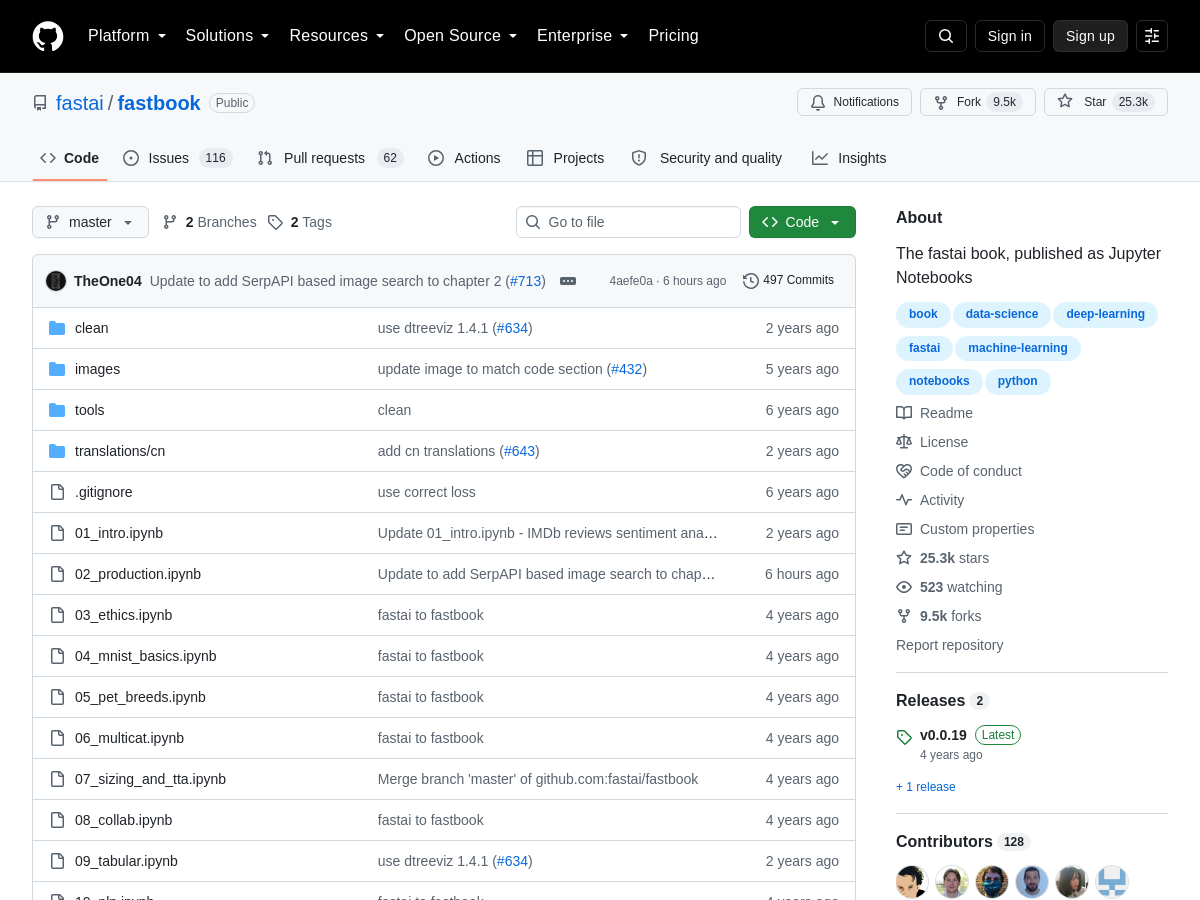Open the fastbook repository name link
Viewport: 1200px width, 900px height.
click(159, 103)
